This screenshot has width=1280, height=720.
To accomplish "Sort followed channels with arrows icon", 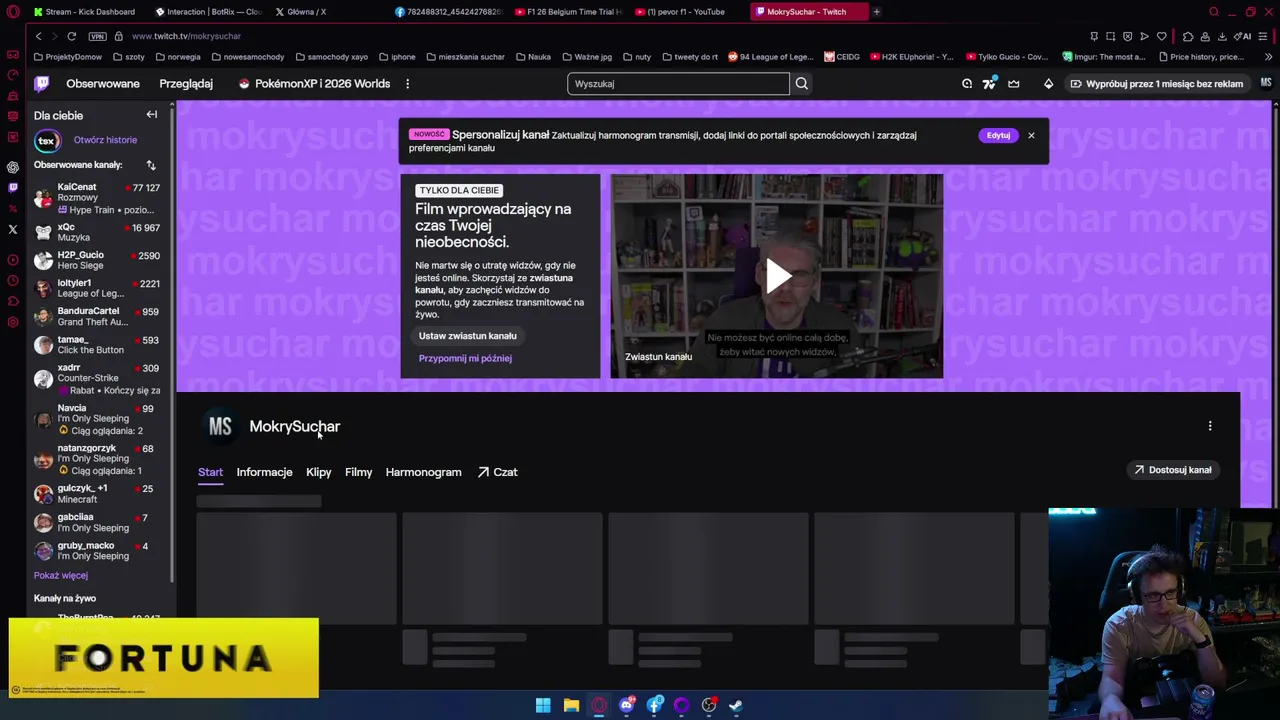I will click(x=151, y=165).
